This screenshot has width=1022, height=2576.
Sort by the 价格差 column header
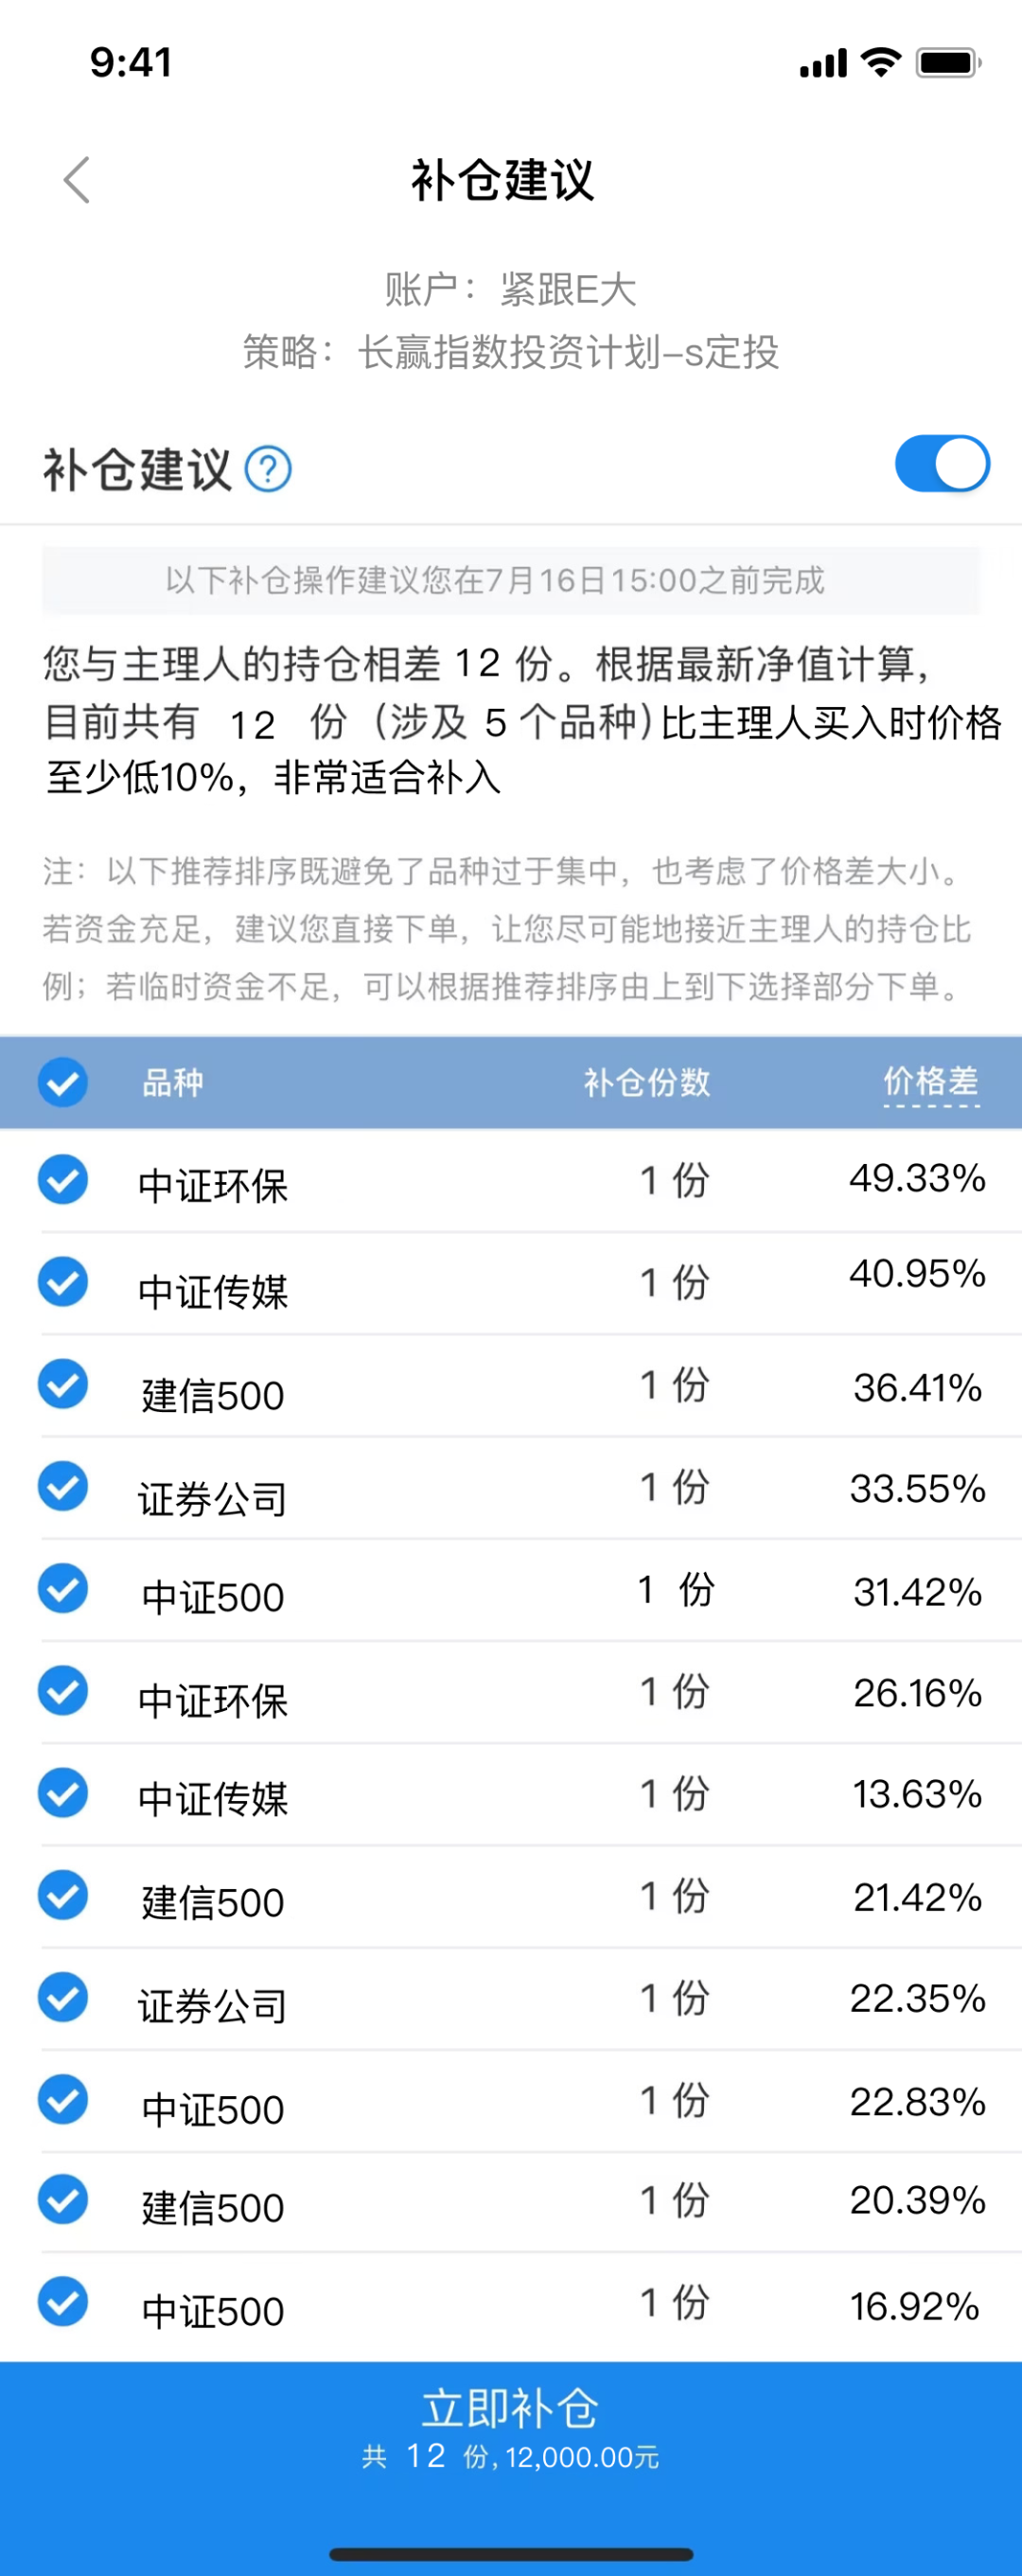click(x=931, y=1082)
